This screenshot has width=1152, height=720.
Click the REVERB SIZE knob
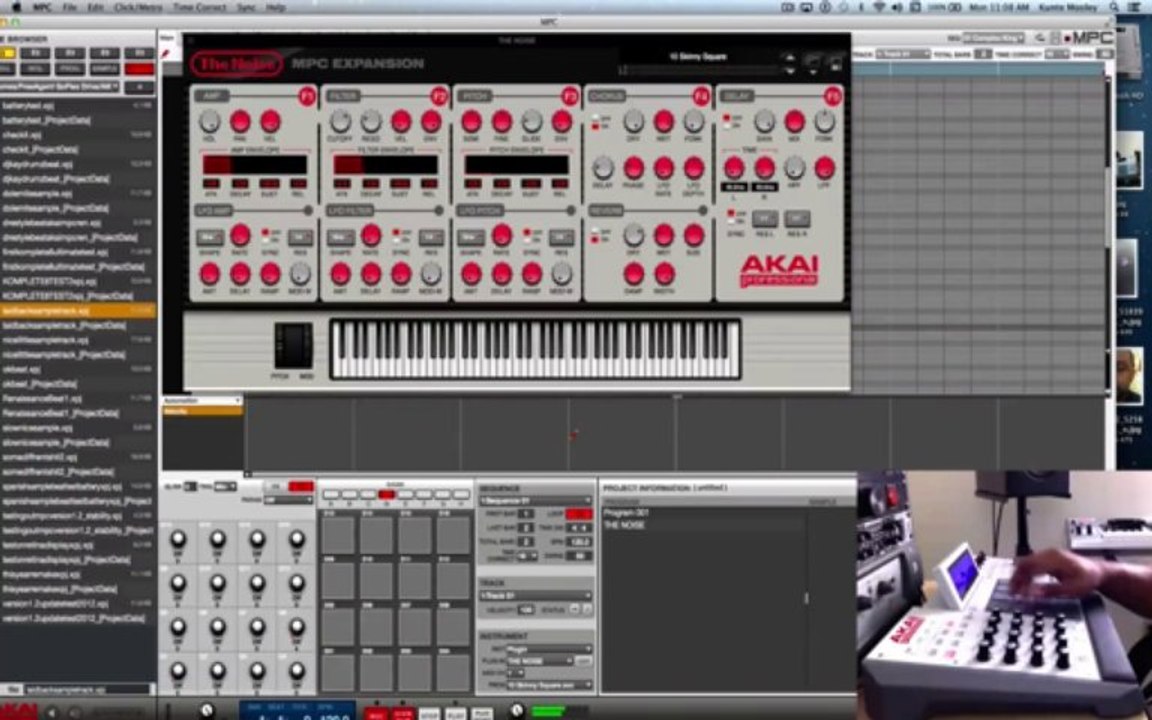[694, 235]
